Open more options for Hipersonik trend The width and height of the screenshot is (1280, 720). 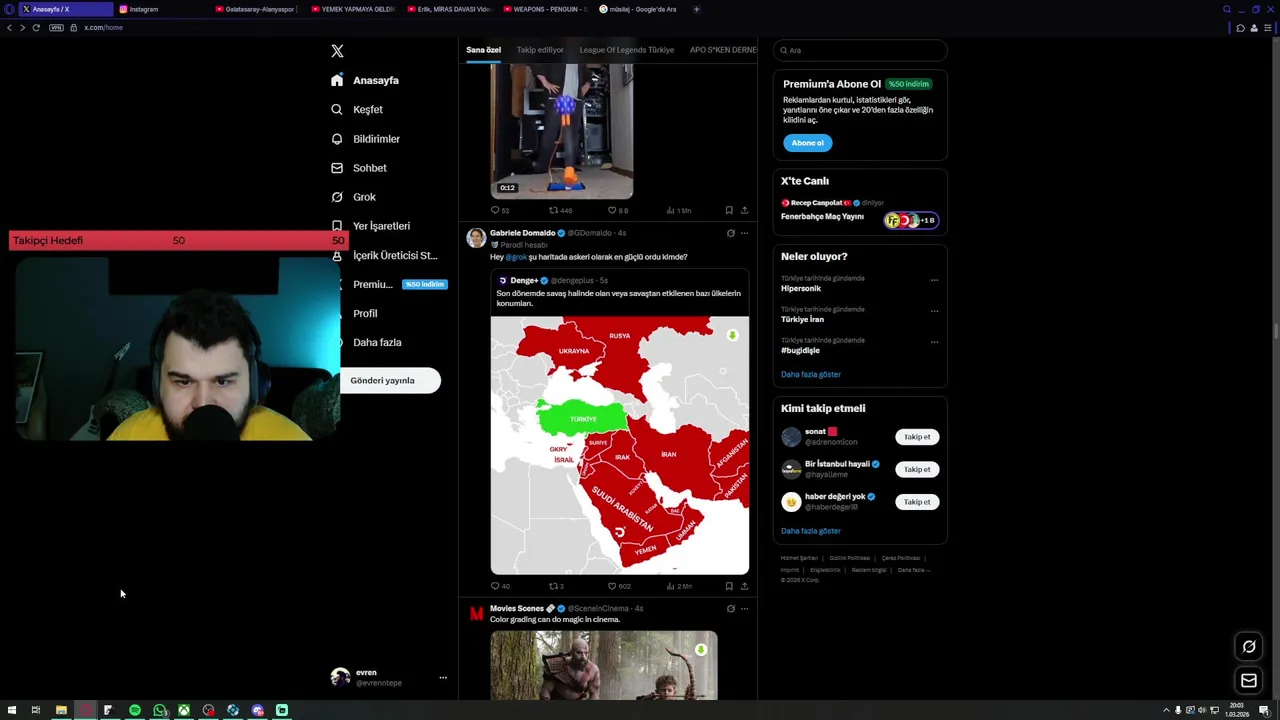click(934, 280)
